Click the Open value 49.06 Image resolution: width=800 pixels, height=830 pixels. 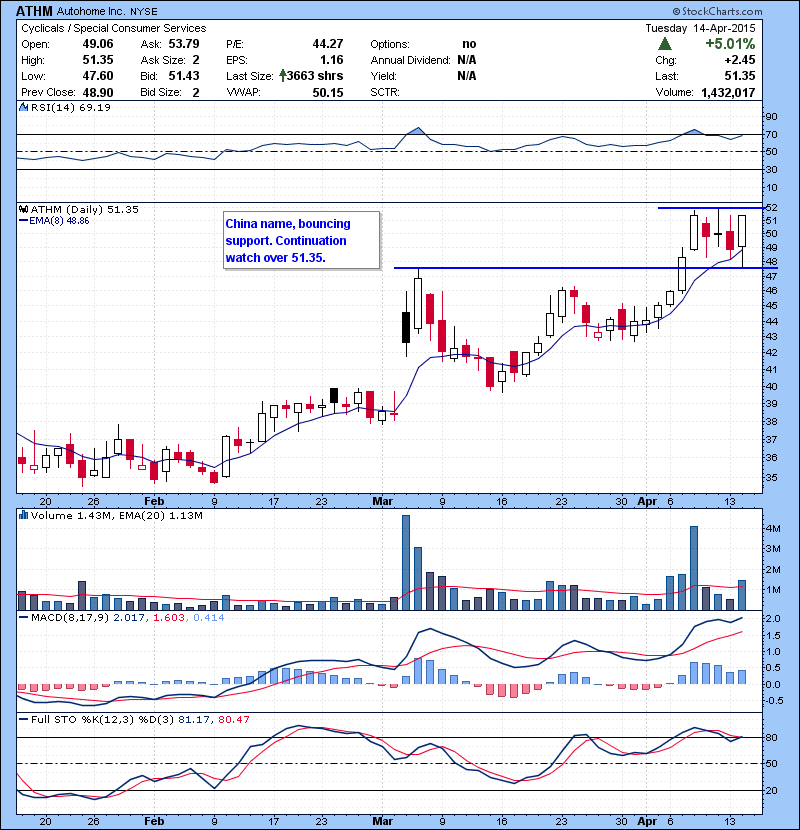[98, 44]
